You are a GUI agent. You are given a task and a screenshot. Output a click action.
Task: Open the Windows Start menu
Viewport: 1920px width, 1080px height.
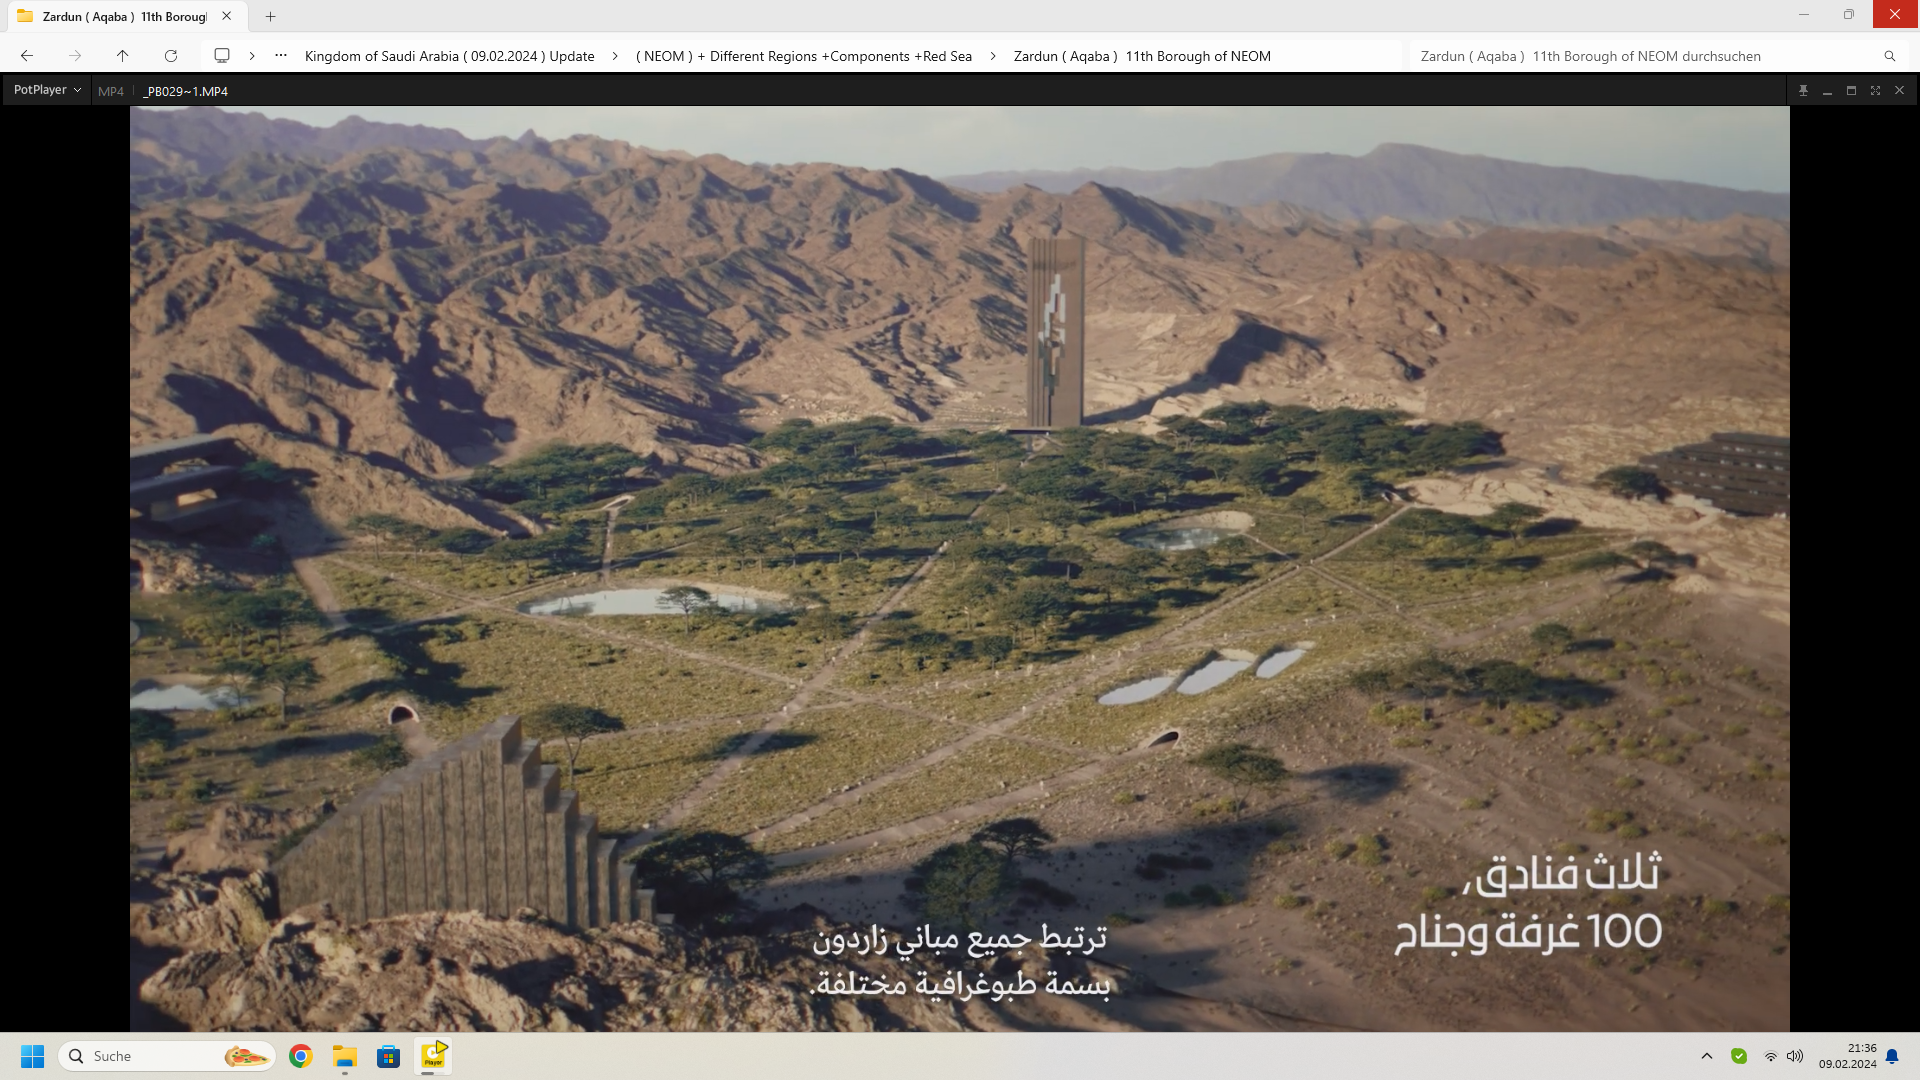point(32,1056)
